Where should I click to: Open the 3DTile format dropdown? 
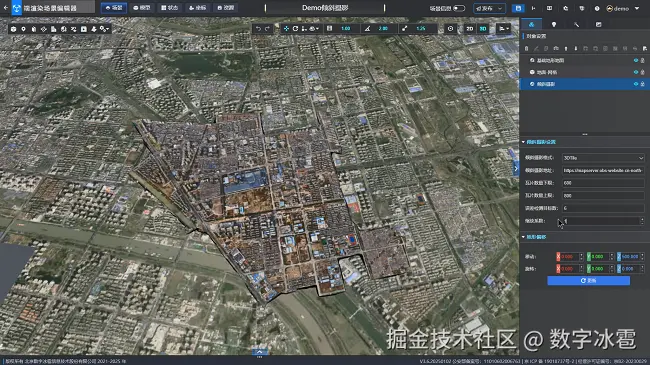point(603,158)
